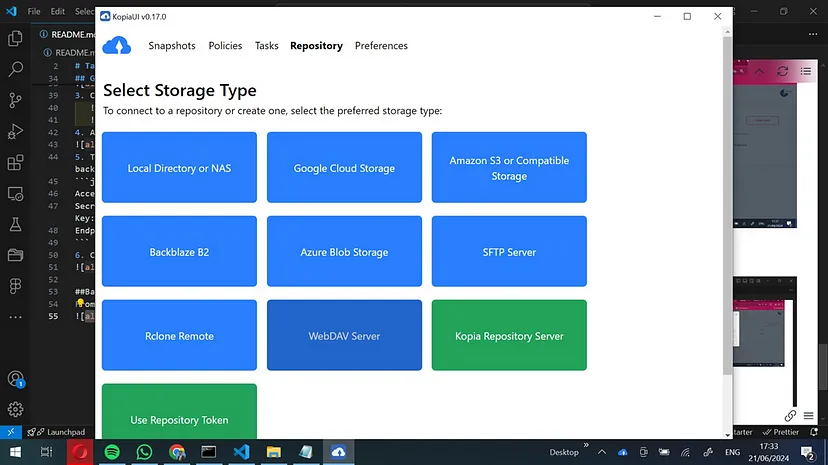Pick Backblaze B2 storage type

(179, 252)
